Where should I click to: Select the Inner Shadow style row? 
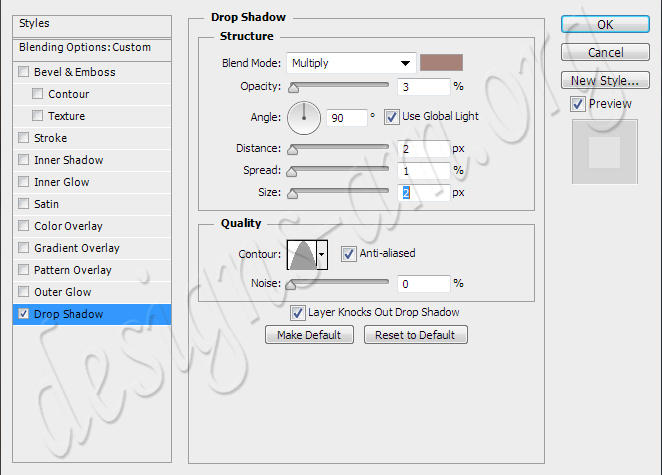(x=92, y=160)
